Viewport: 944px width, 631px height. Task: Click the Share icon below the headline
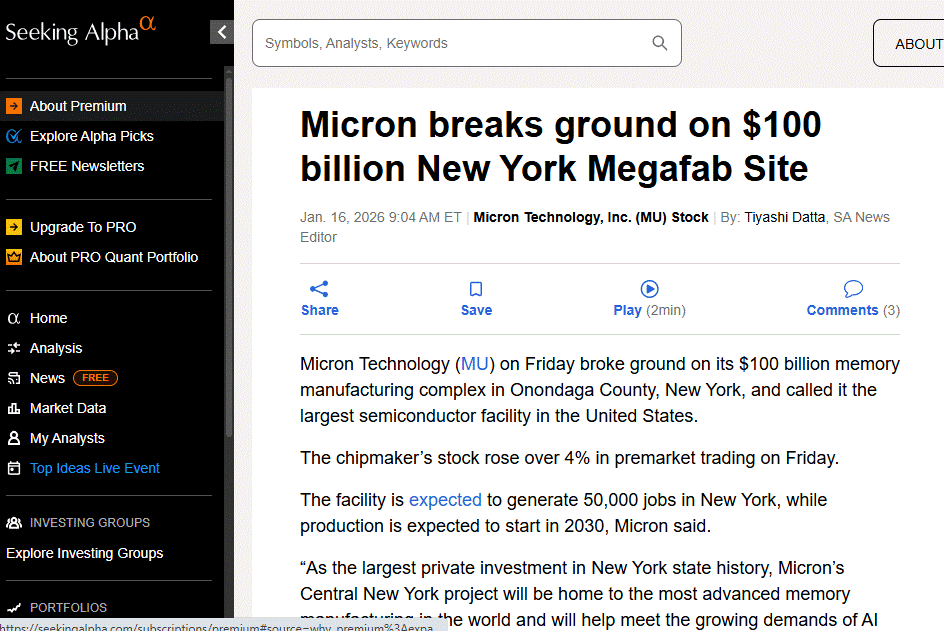coord(319,289)
